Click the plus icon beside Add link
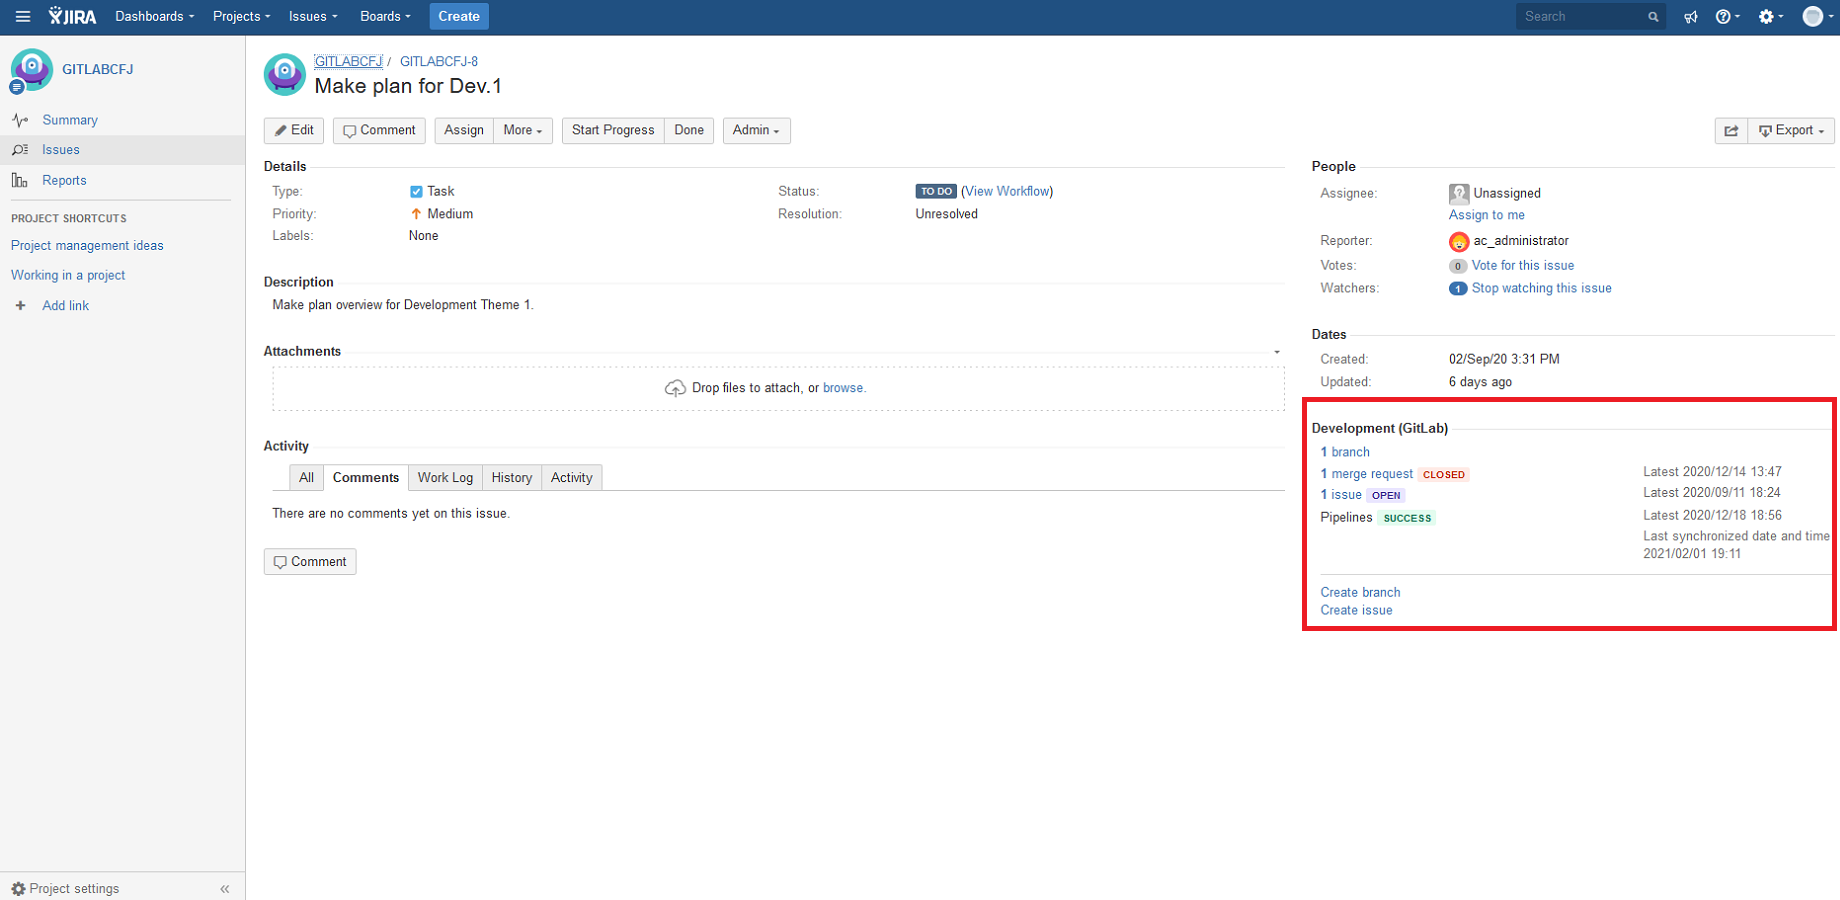 [20, 305]
